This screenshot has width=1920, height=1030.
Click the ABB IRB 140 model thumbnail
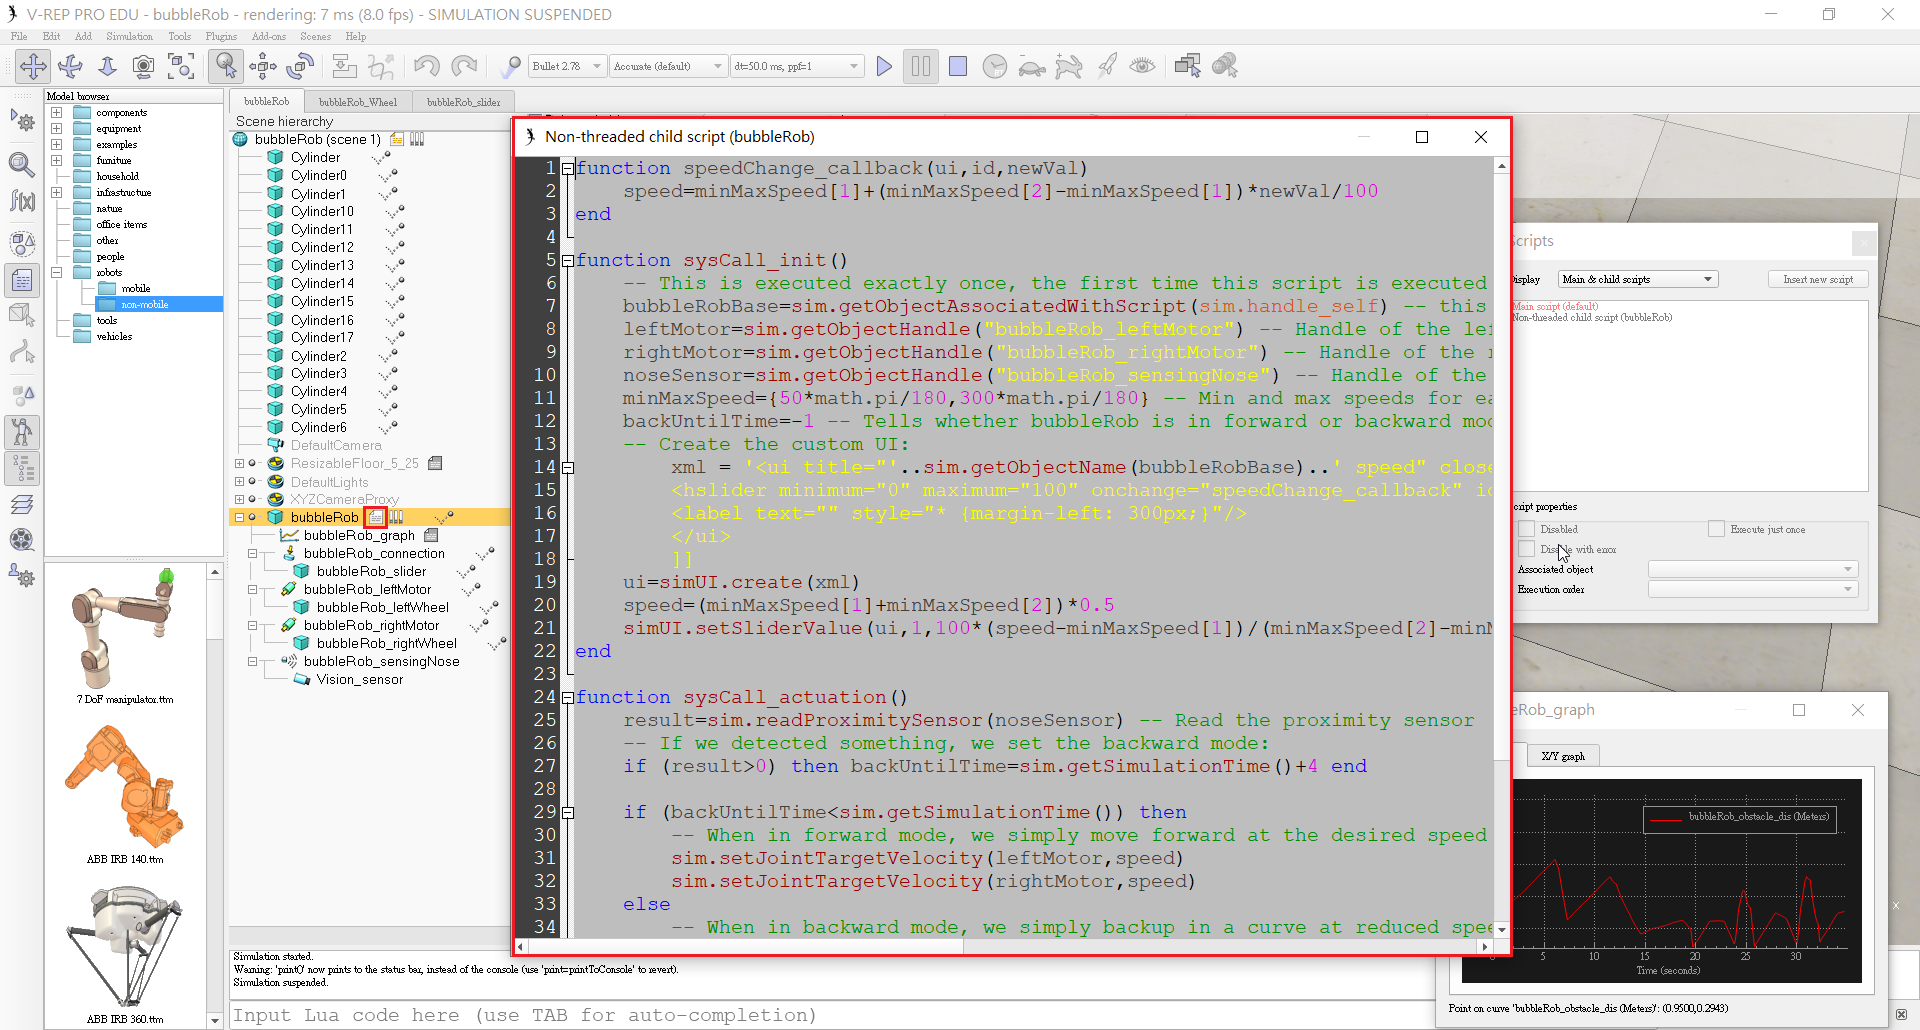pos(125,788)
